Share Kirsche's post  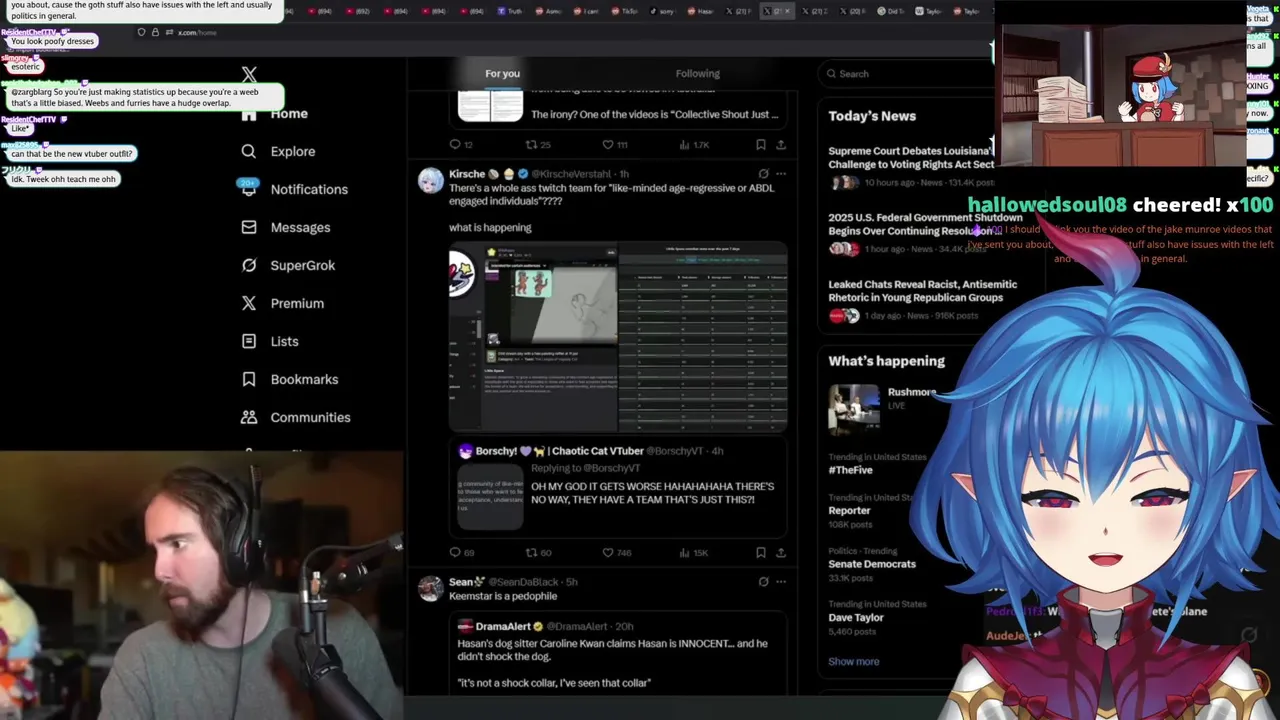click(x=781, y=553)
